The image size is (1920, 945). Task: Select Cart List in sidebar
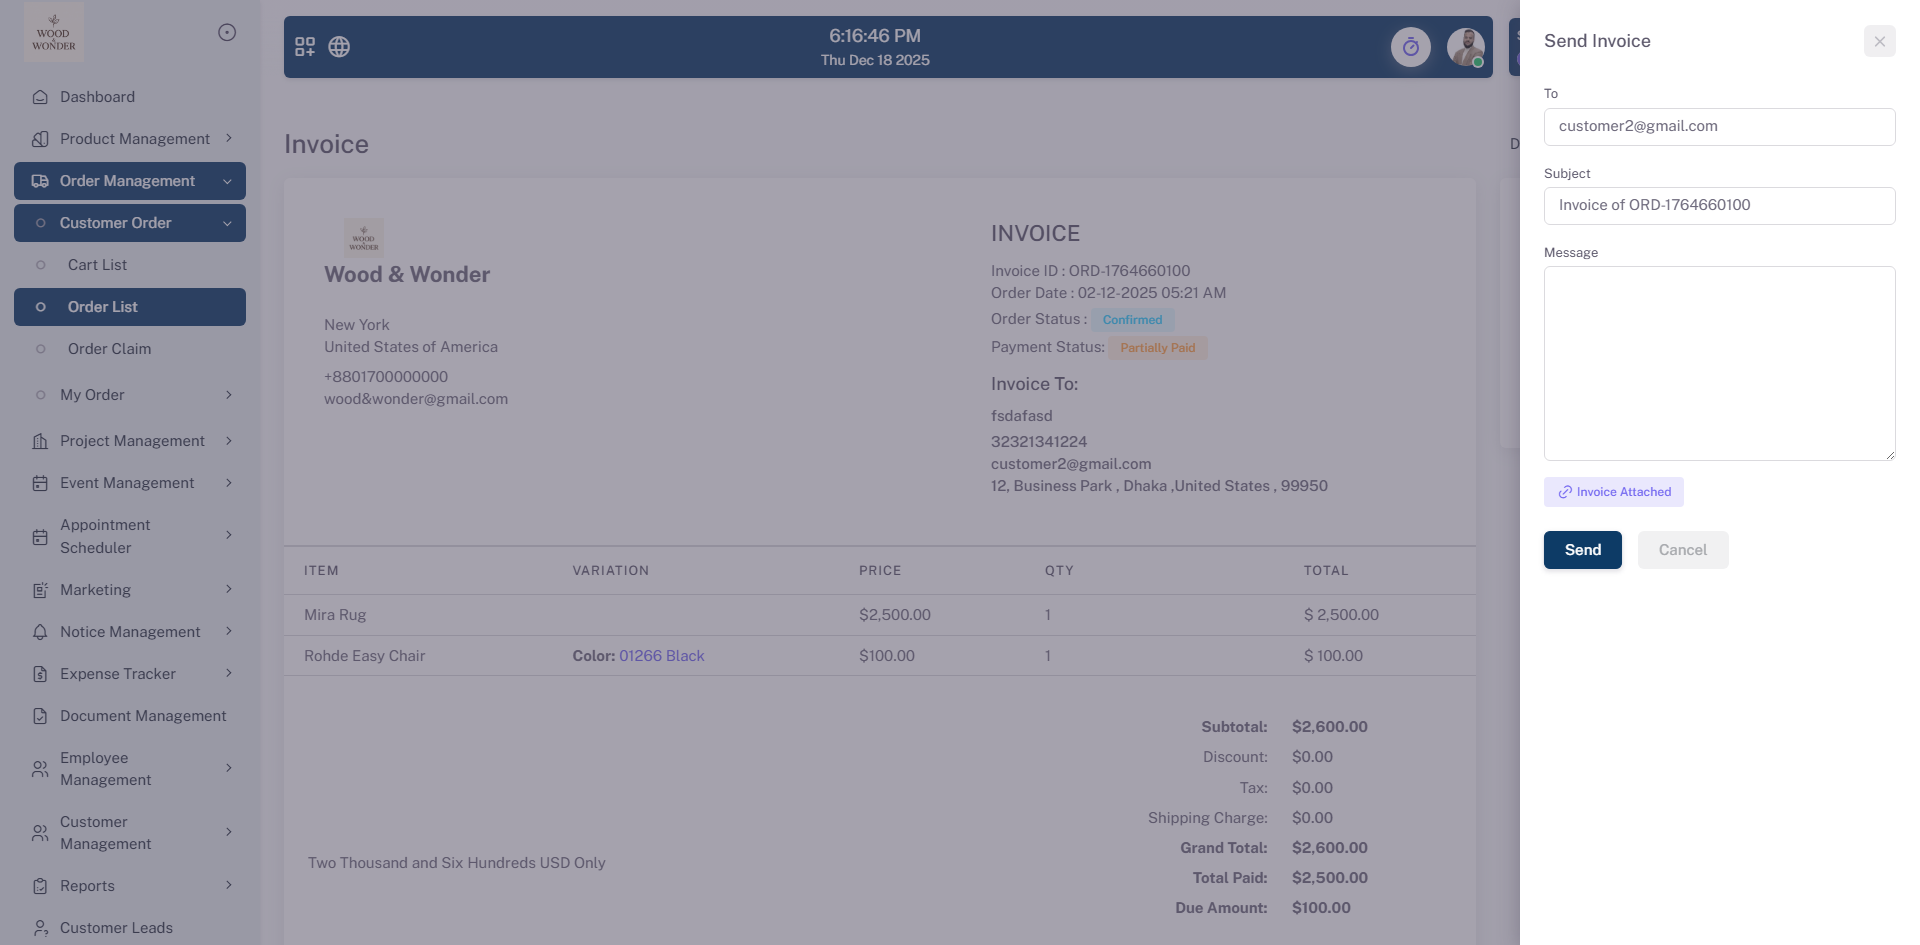(x=97, y=265)
